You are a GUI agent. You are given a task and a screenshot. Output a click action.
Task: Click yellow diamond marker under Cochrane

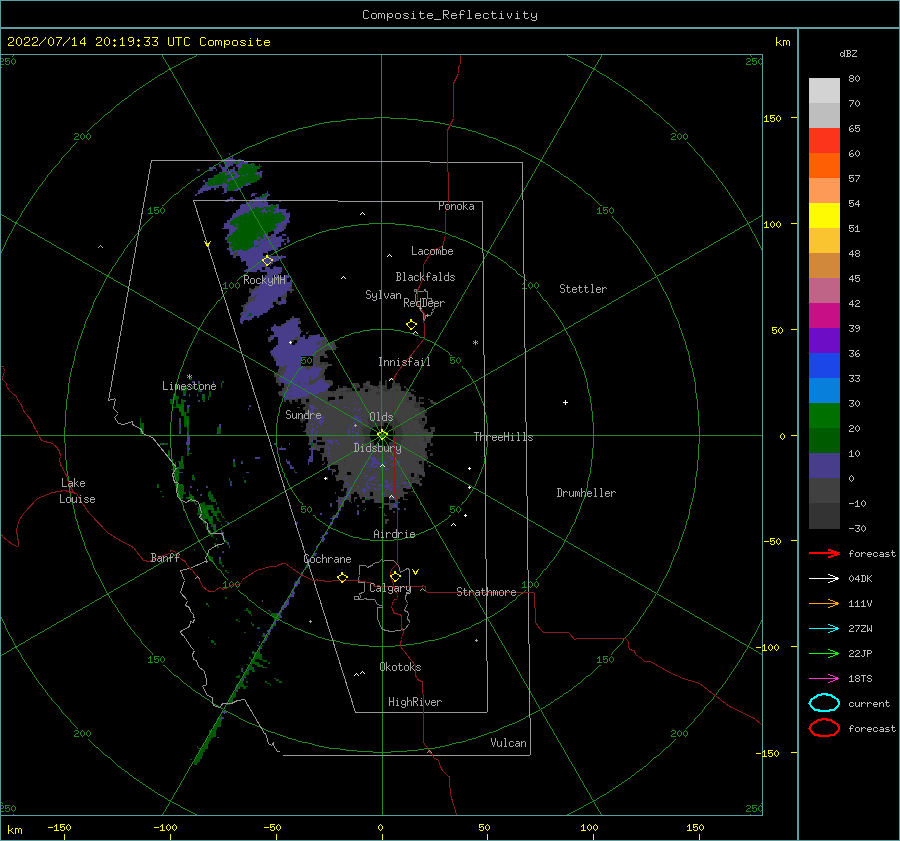tap(343, 577)
